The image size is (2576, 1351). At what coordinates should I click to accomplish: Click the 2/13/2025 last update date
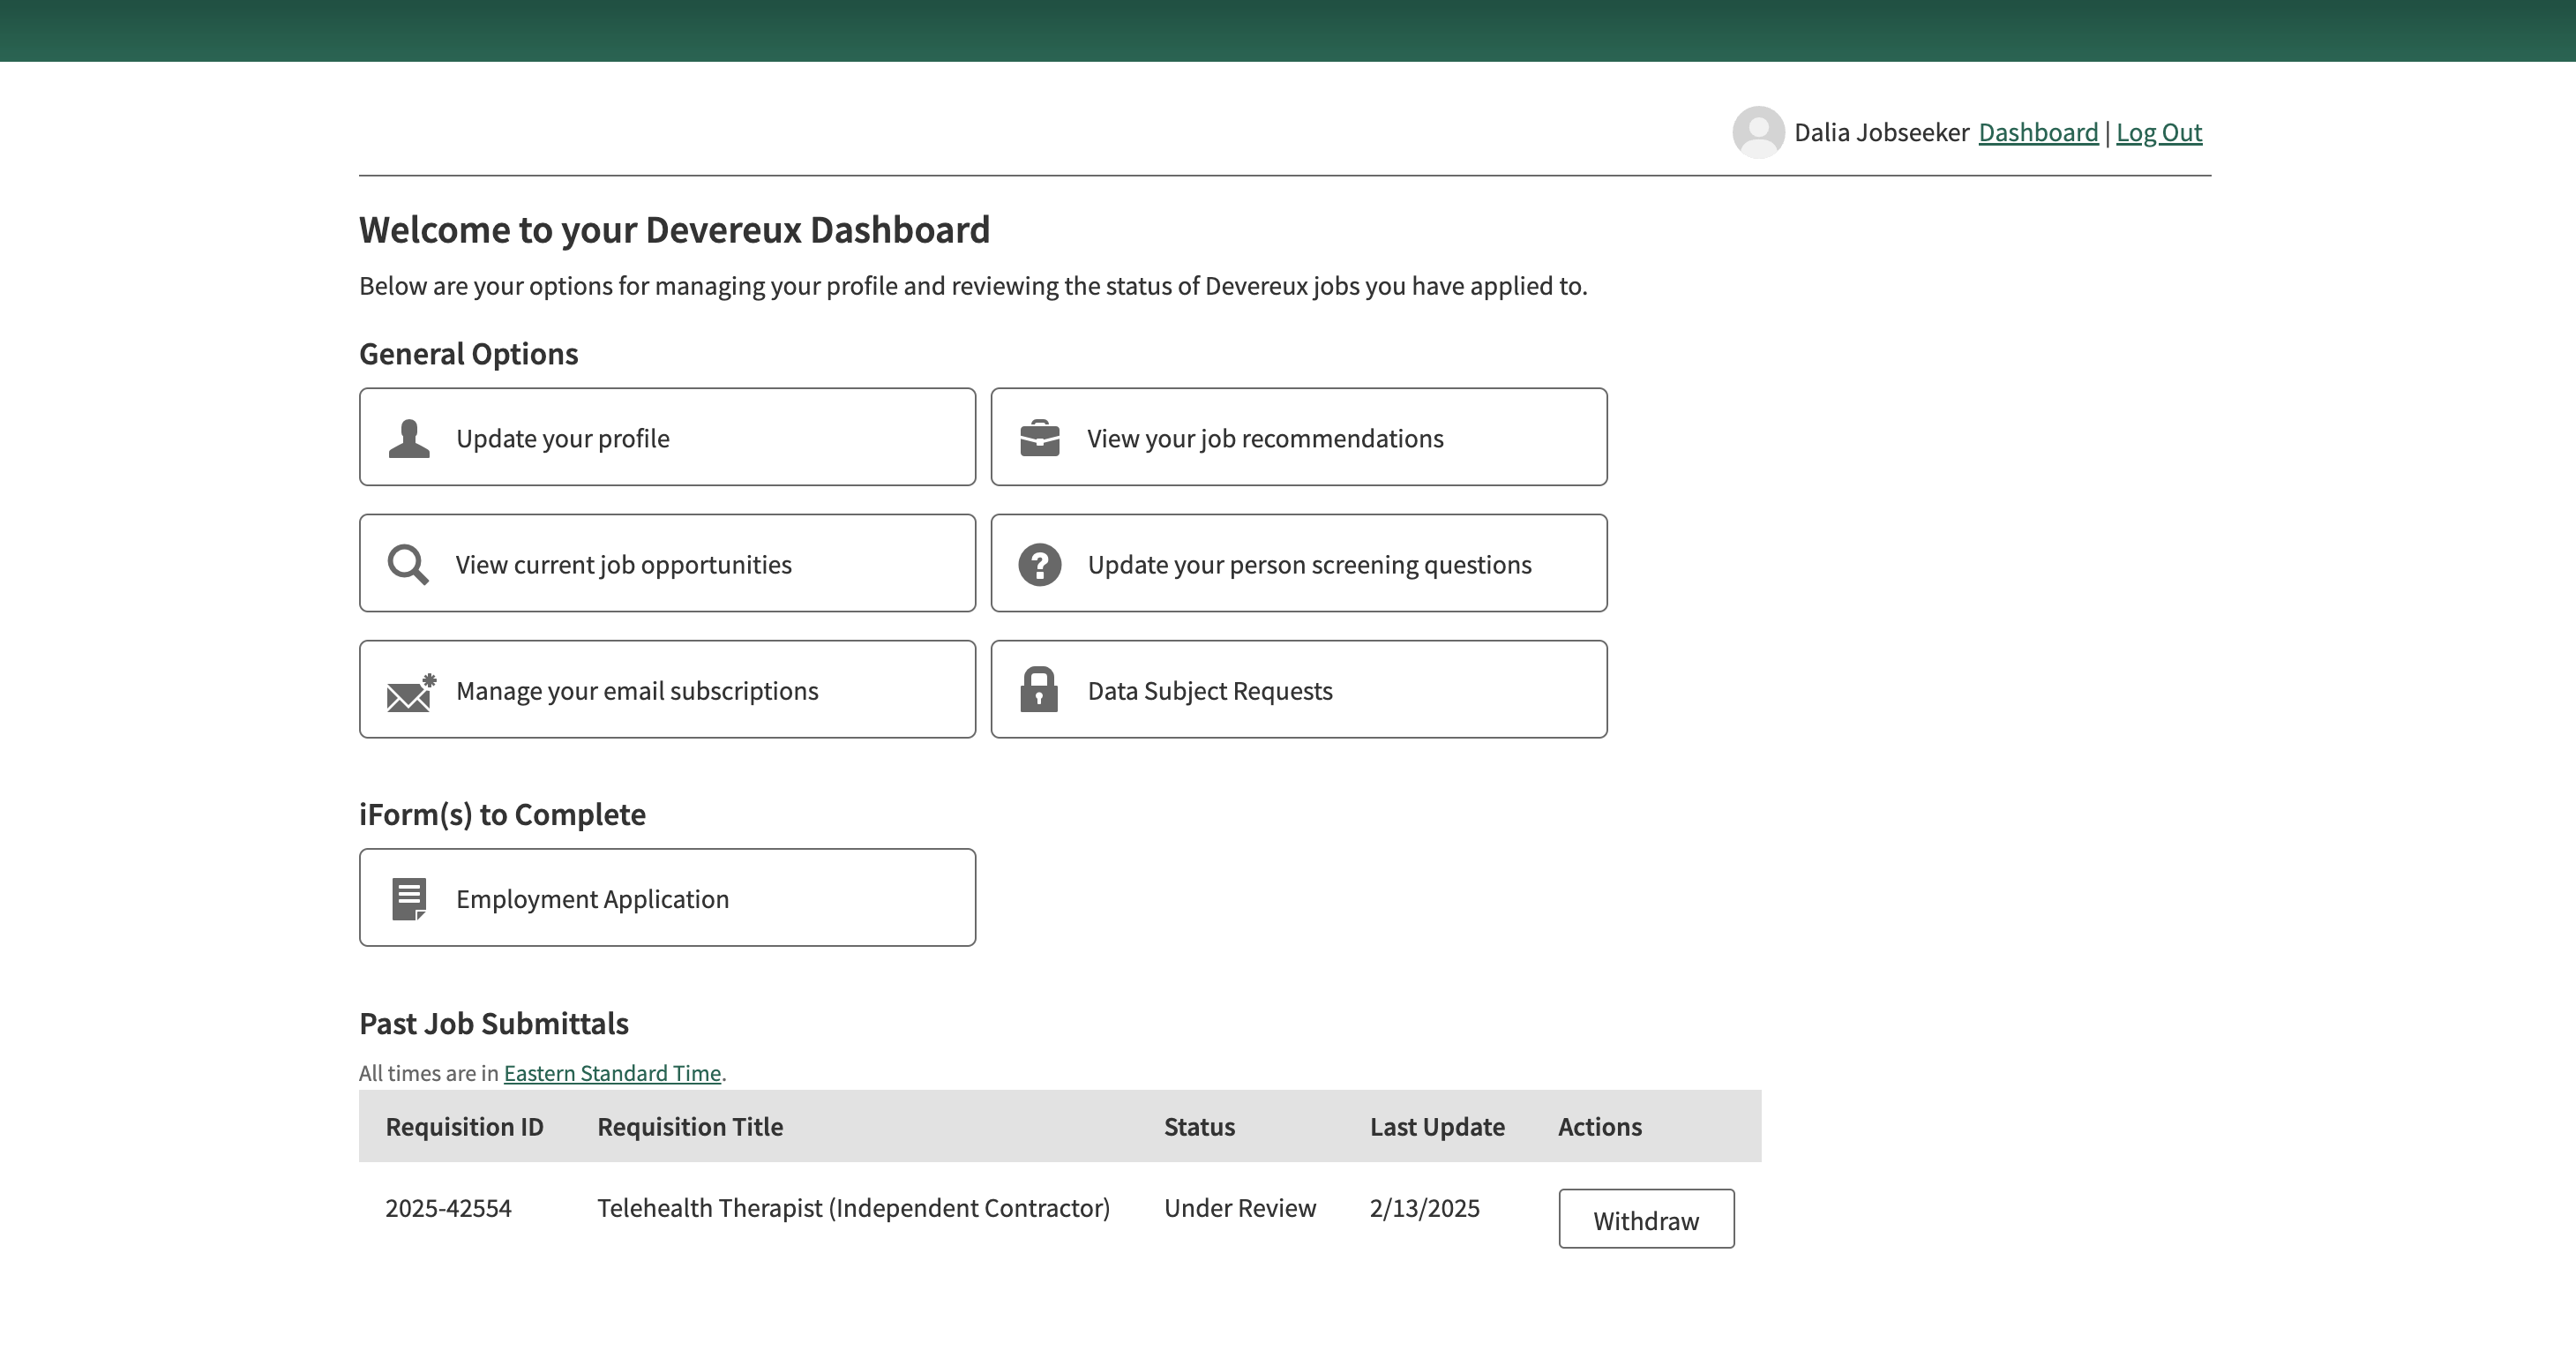coord(1424,1208)
